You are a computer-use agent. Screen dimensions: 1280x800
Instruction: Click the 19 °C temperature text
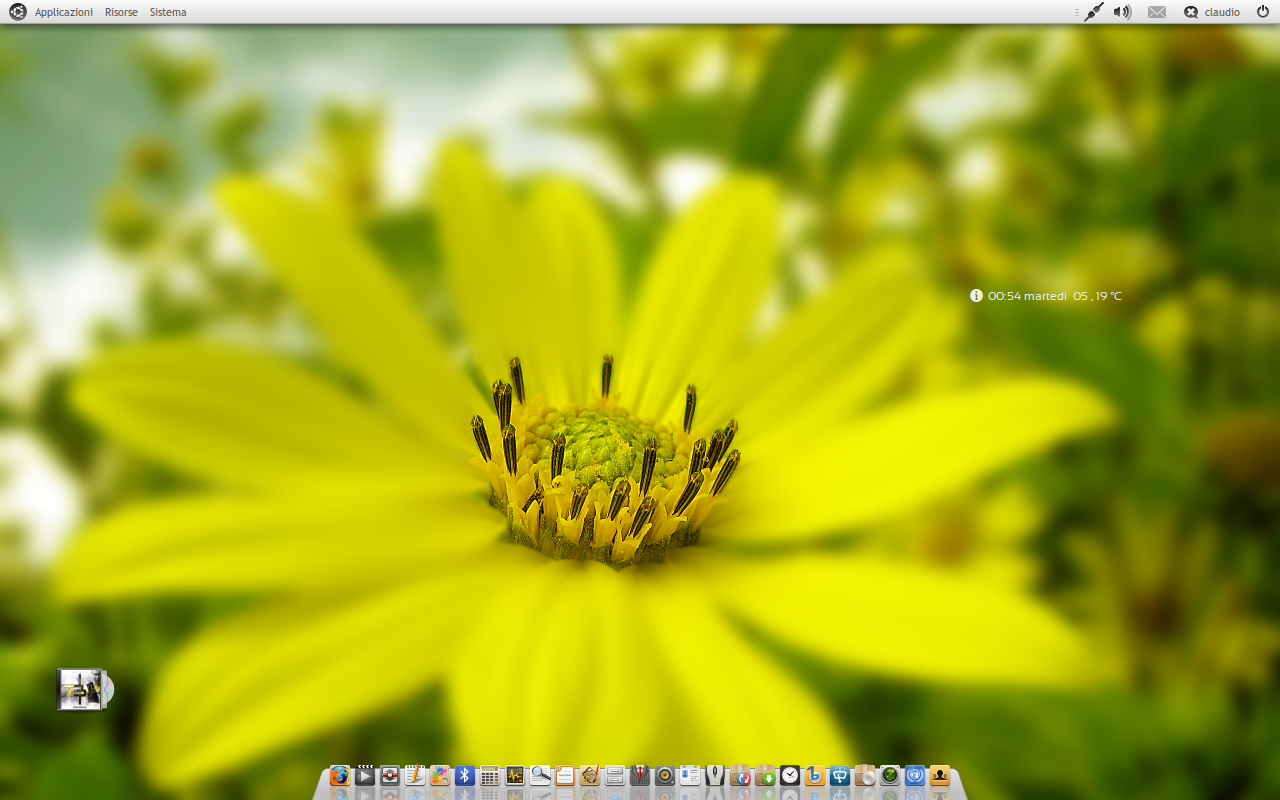coord(1108,296)
